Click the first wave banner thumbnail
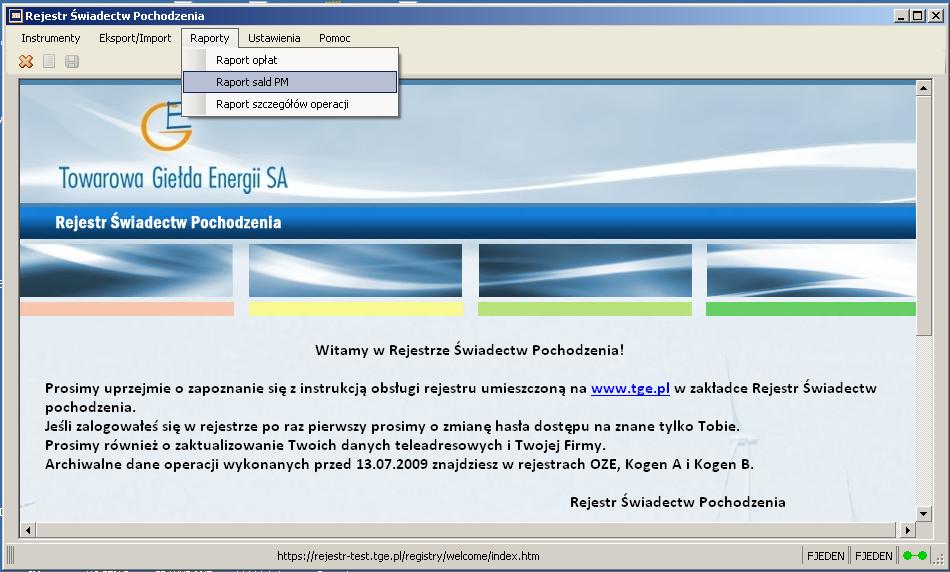This screenshot has width=950, height=572. [x=126, y=270]
